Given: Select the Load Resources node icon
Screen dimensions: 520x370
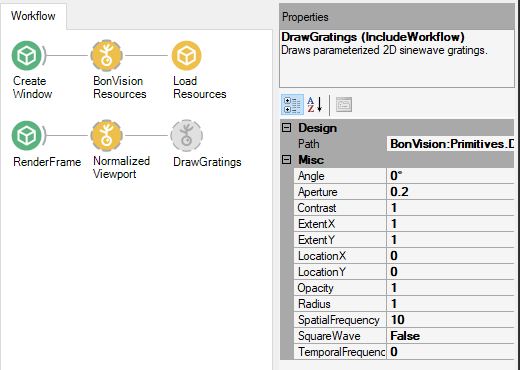Looking at the screenshot, I should [187, 56].
